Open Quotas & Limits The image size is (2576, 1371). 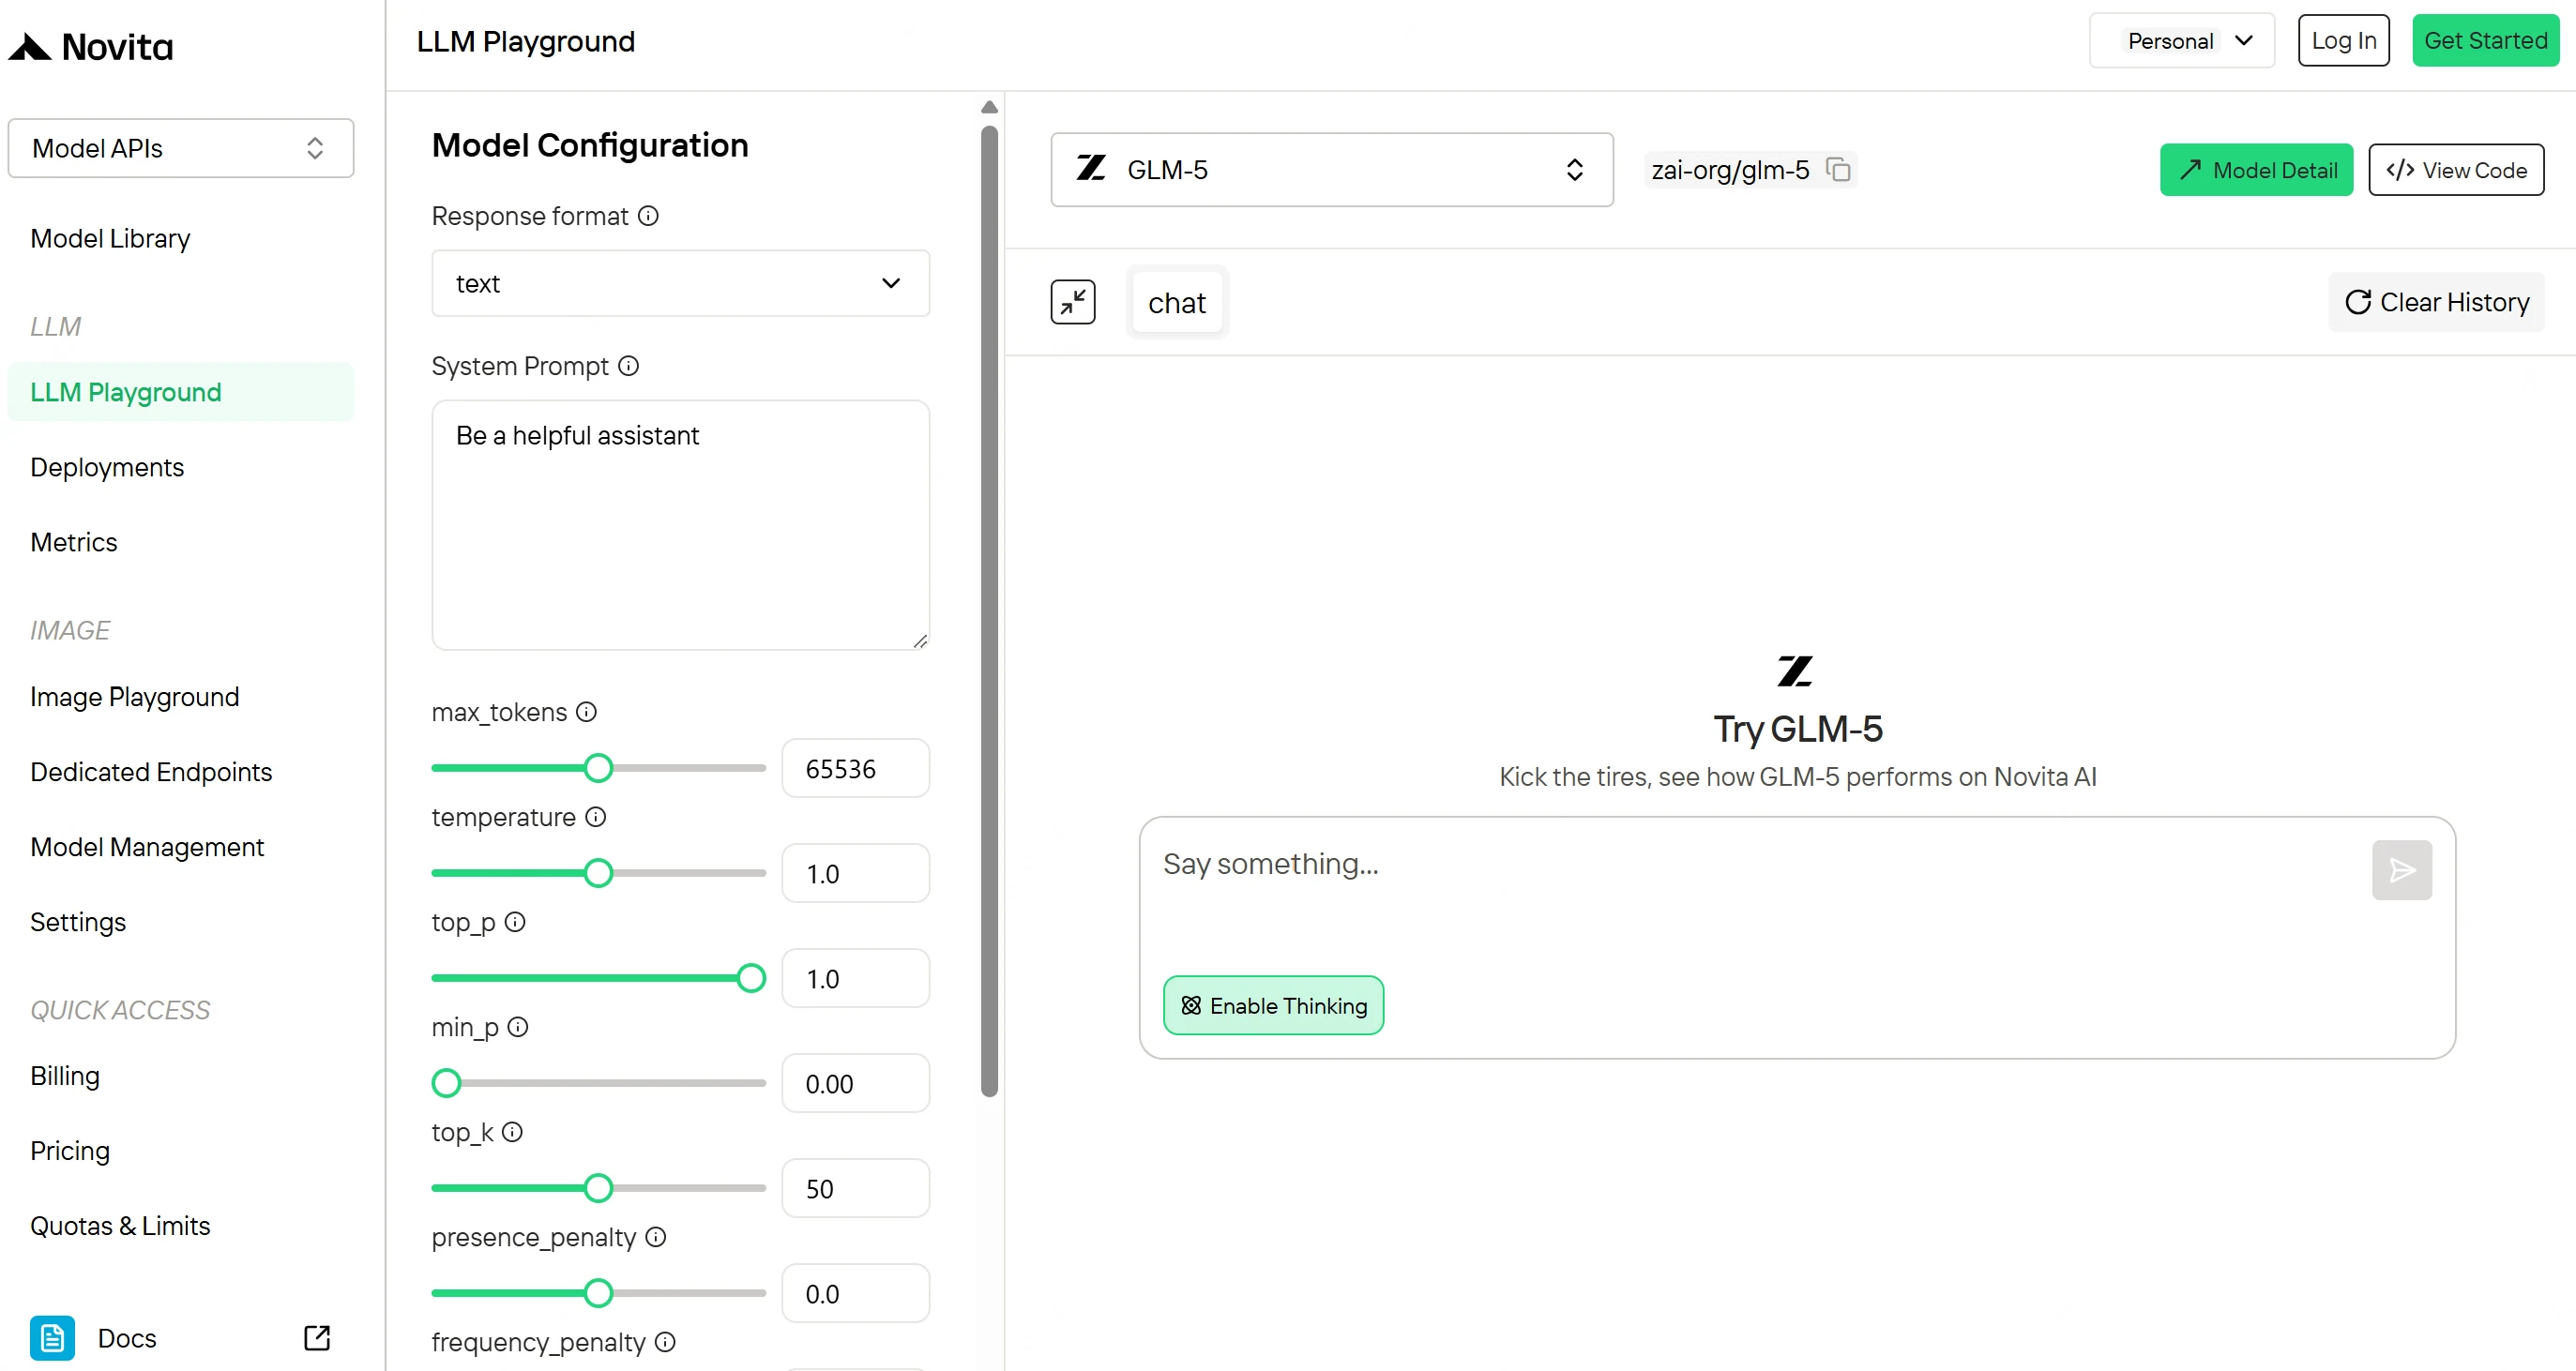[x=120, y=1225]
